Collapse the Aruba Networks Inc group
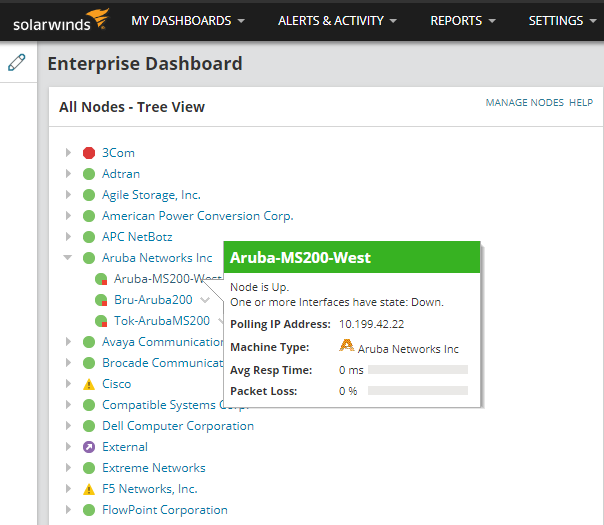 pos(68,258)
